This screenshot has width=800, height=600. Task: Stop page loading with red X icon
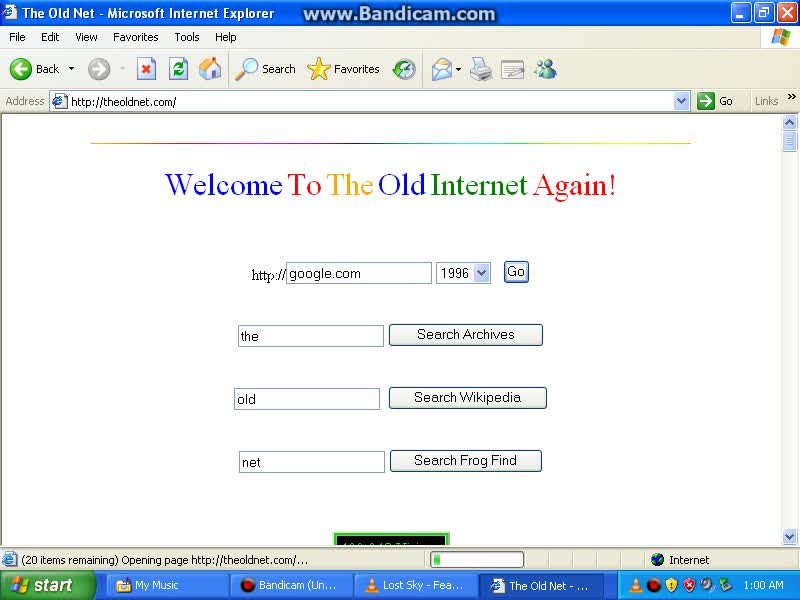click(146, 69)
